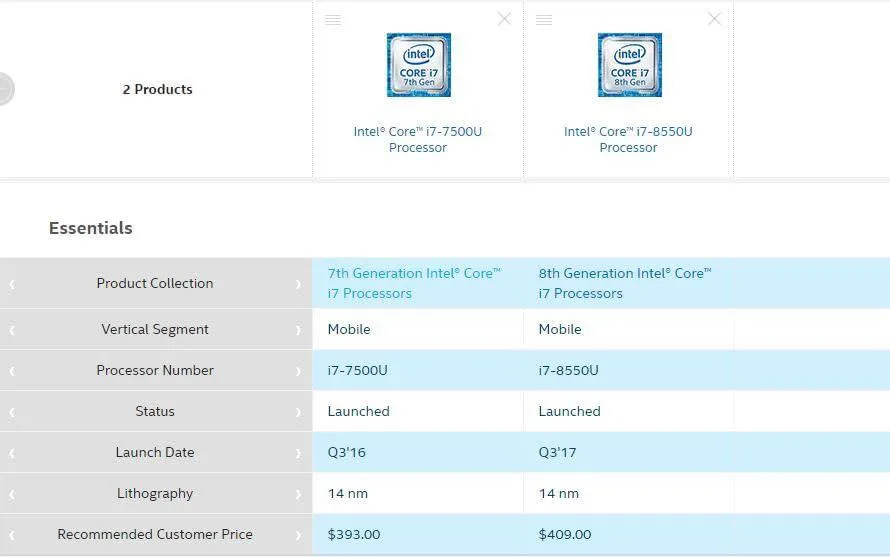Image resolution: width=890 pixels, height=557 pixels.
Task: Grab the i7-7500U column reorder handle
Action: [333, 20]
